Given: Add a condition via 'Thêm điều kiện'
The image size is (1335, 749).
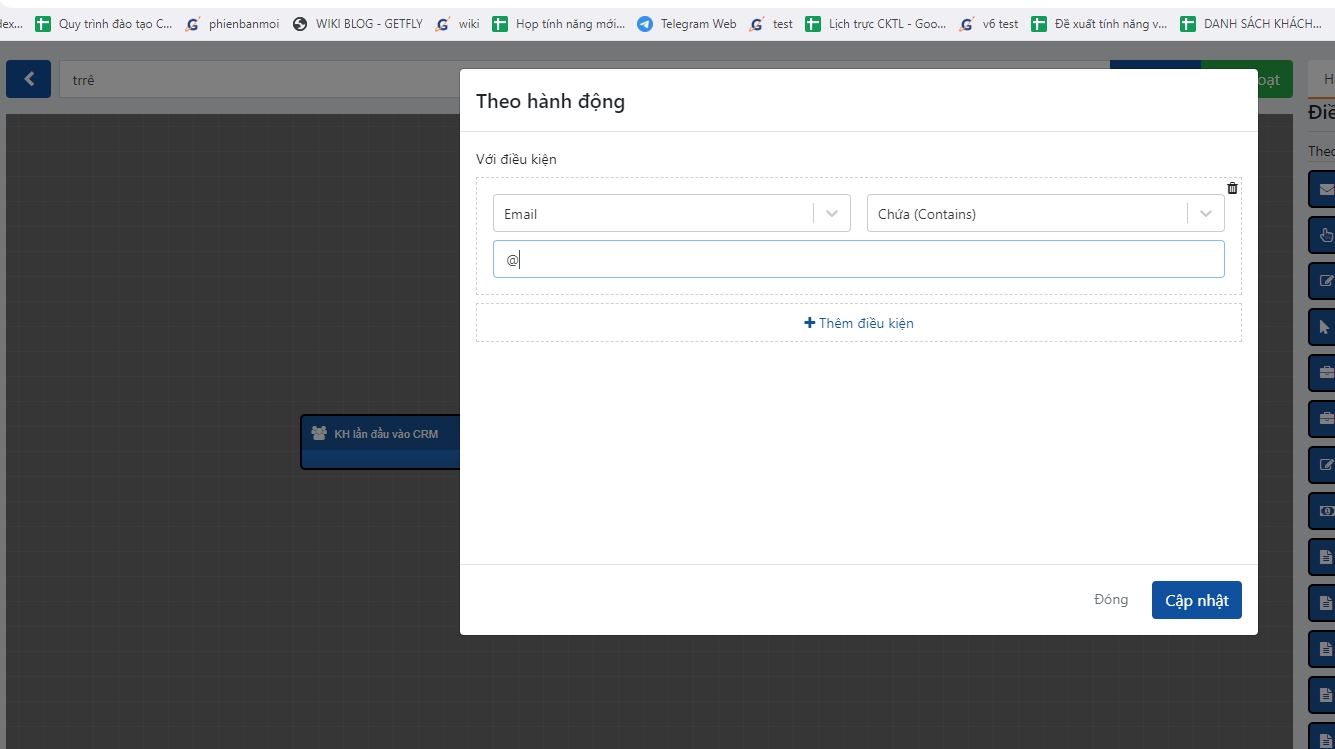Looking at the screenshot, I should tap(859, 323).
